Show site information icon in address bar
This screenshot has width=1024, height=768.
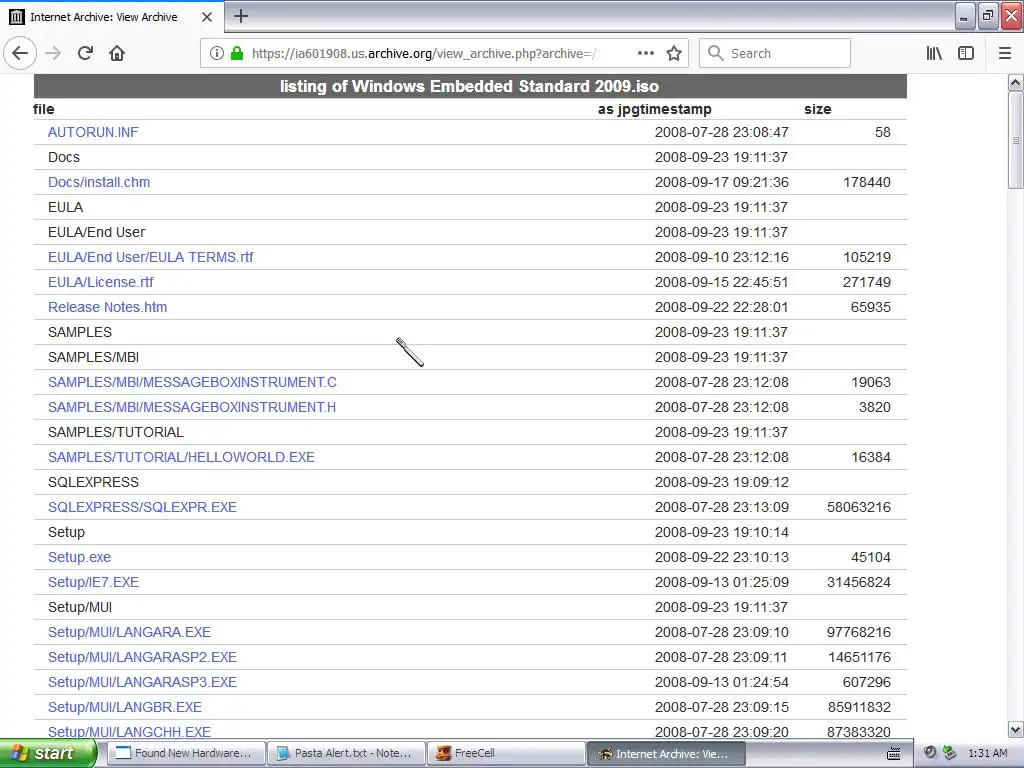(217, 53)
